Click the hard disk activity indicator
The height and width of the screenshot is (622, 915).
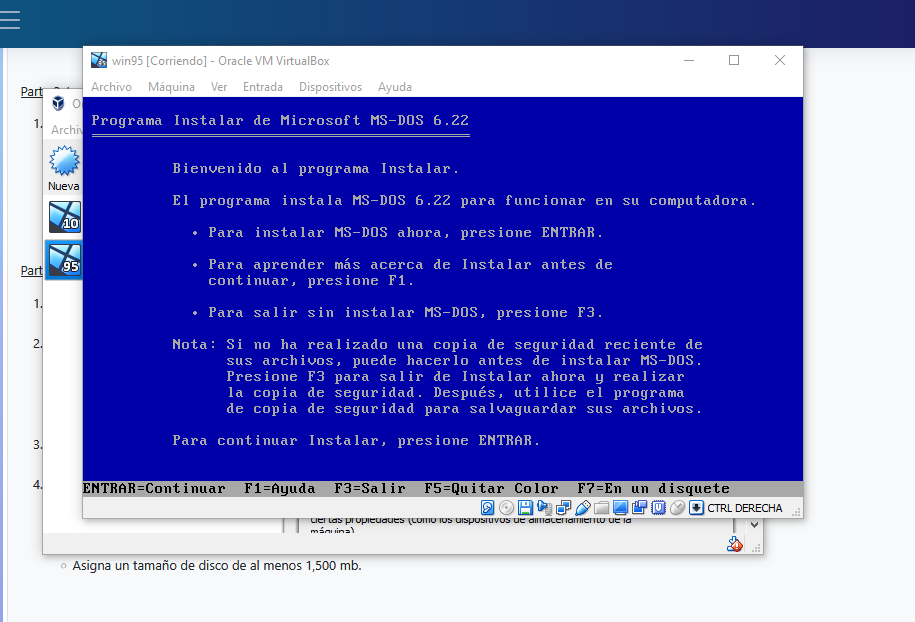(487, 508)
